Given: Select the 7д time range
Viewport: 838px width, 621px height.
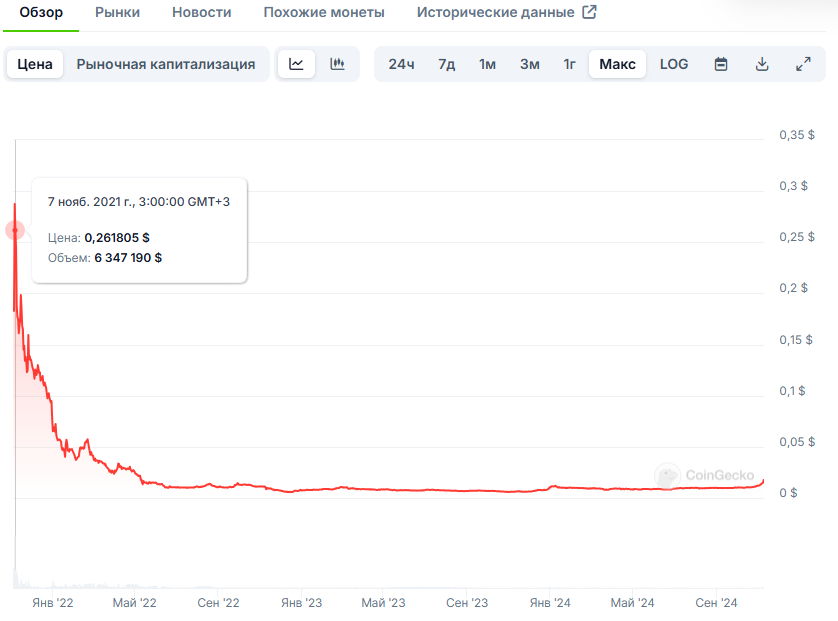Looking at the screenshot, I should click(x=446, y=64).
